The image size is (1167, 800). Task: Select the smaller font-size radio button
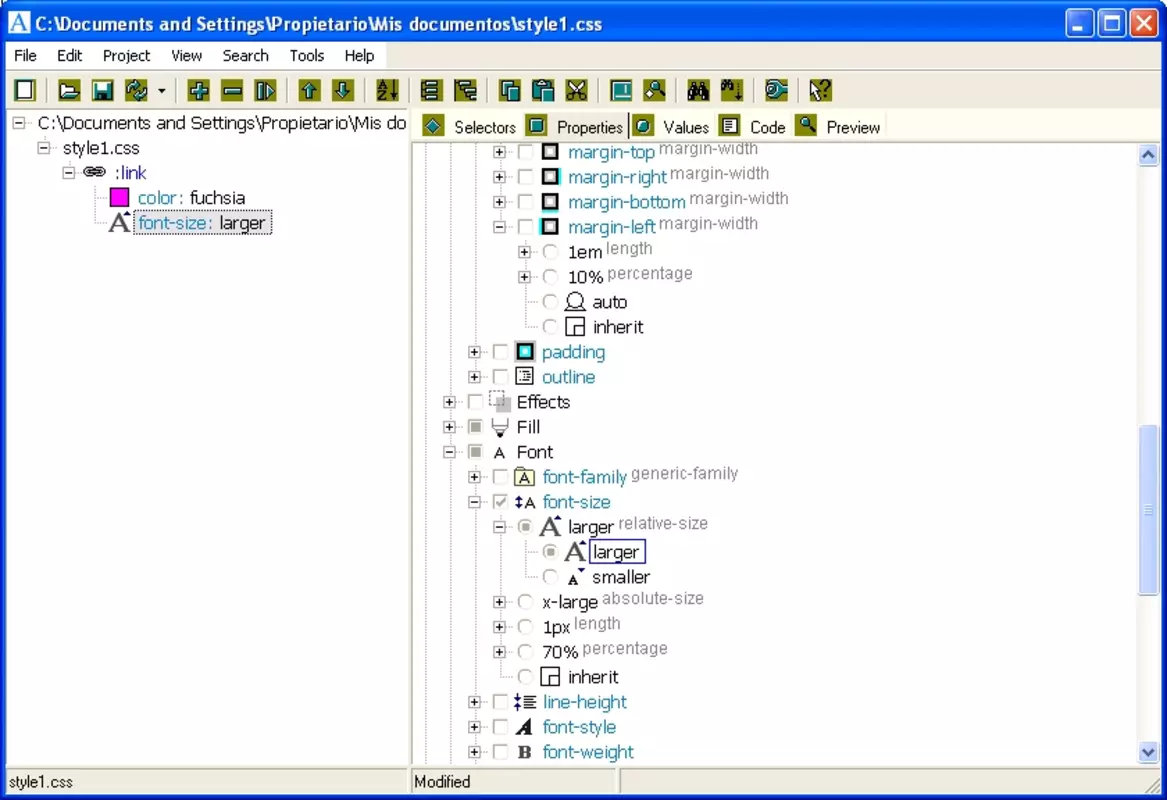point(550,577)
